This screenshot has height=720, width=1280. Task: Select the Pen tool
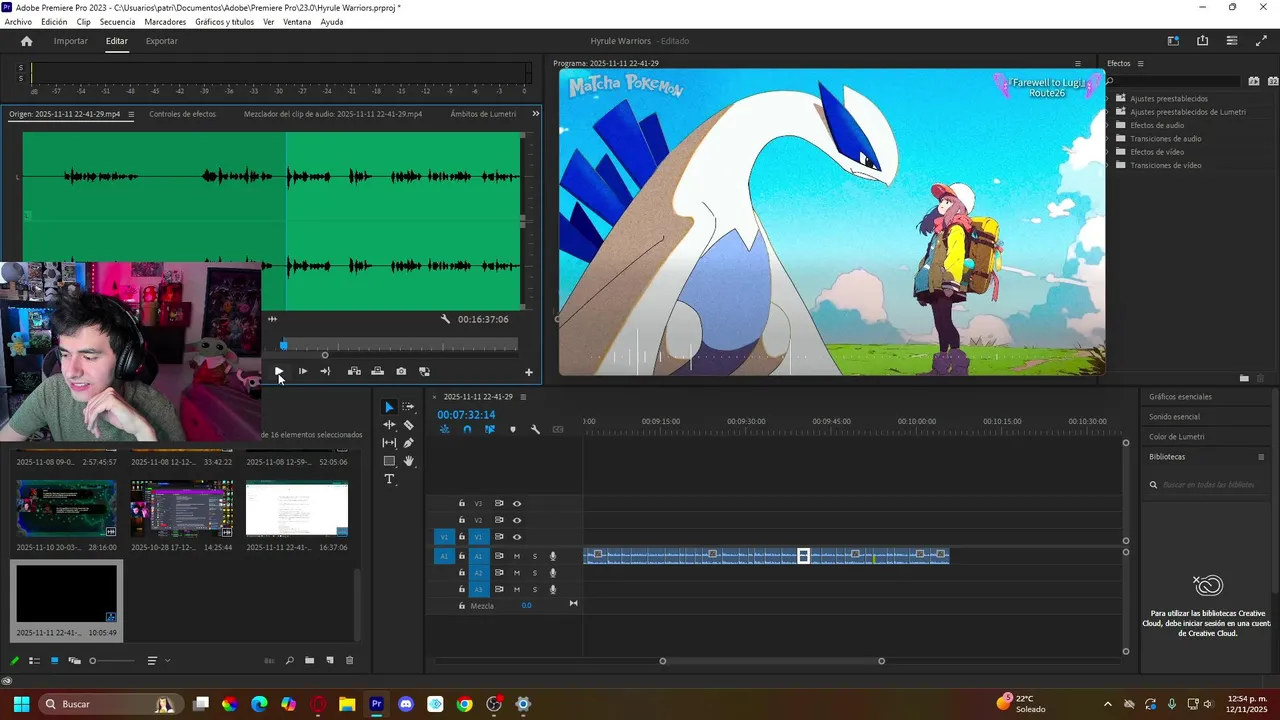coord(408,443)
